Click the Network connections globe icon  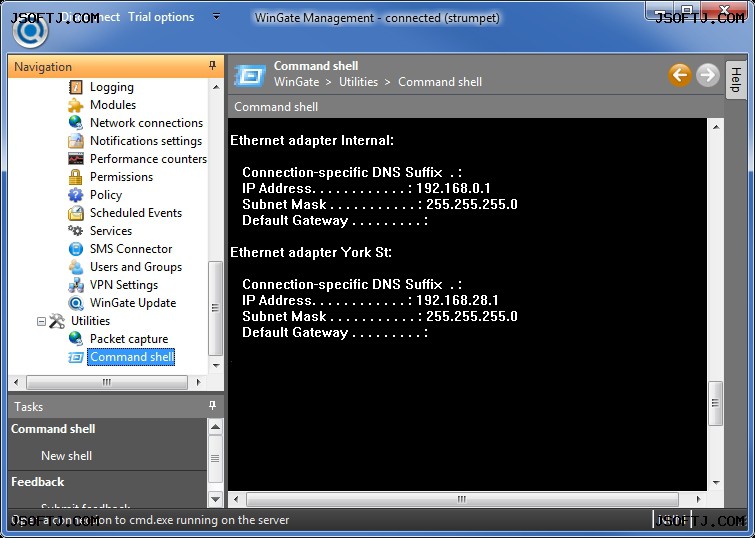pyautogui.click(x=76, y=123)
